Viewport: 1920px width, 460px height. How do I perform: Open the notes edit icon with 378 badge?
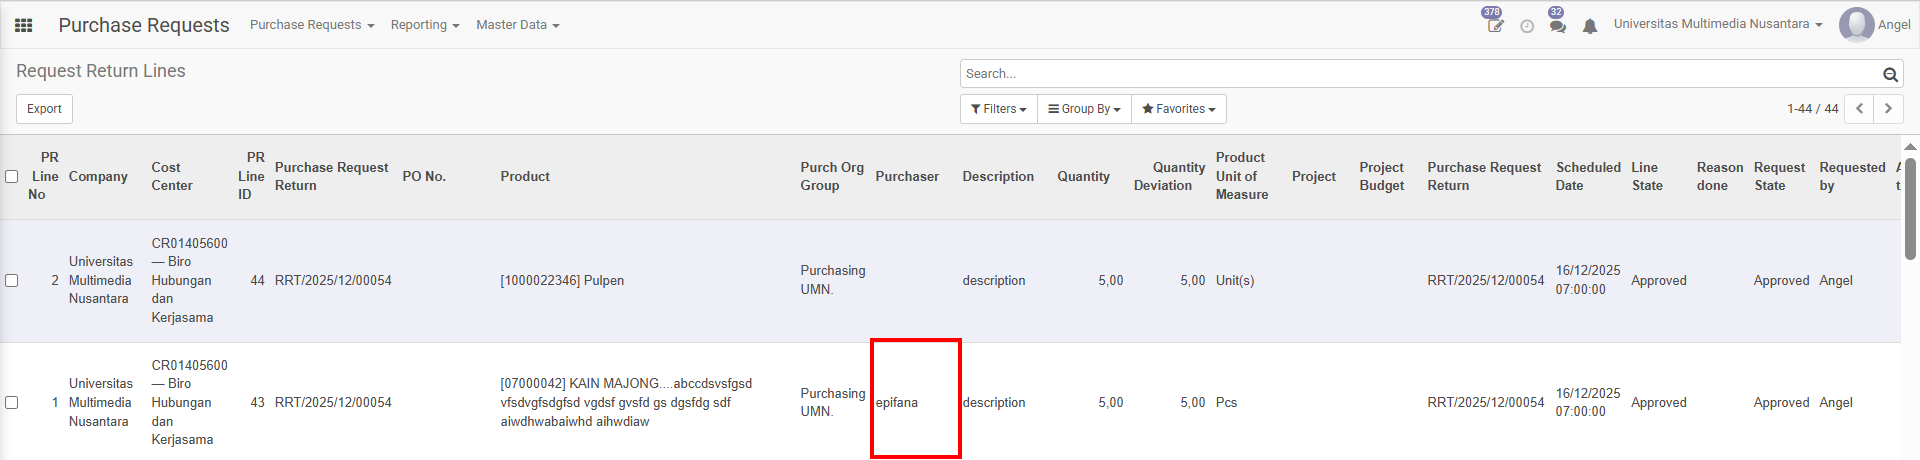pyautogui.click(x=1495, y=26)
